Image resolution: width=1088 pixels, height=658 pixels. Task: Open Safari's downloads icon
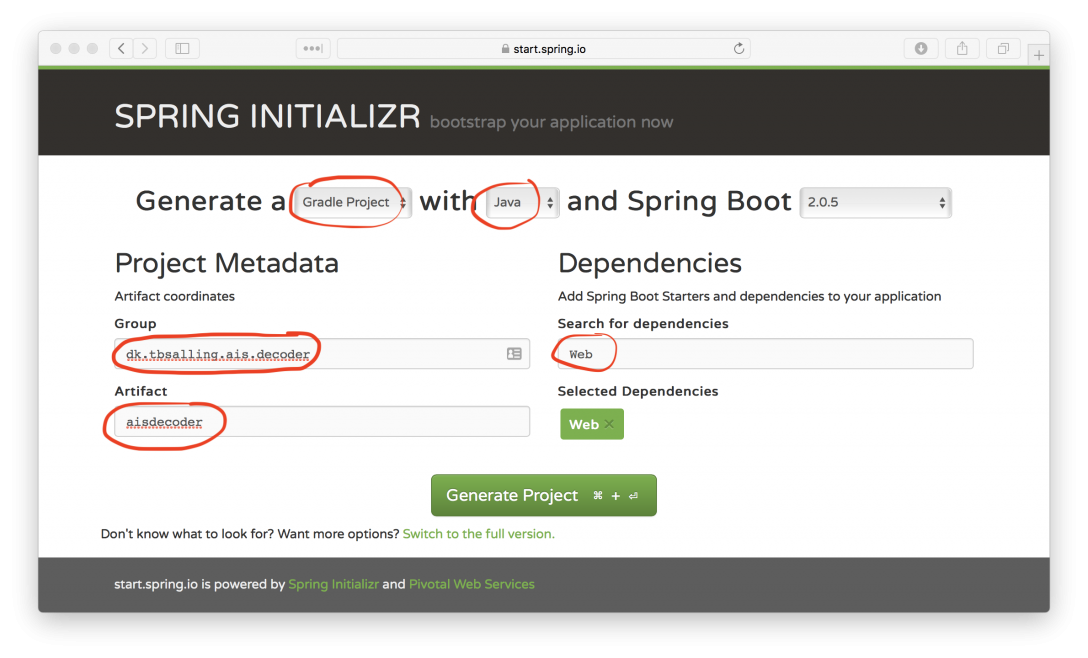(921, 49)
